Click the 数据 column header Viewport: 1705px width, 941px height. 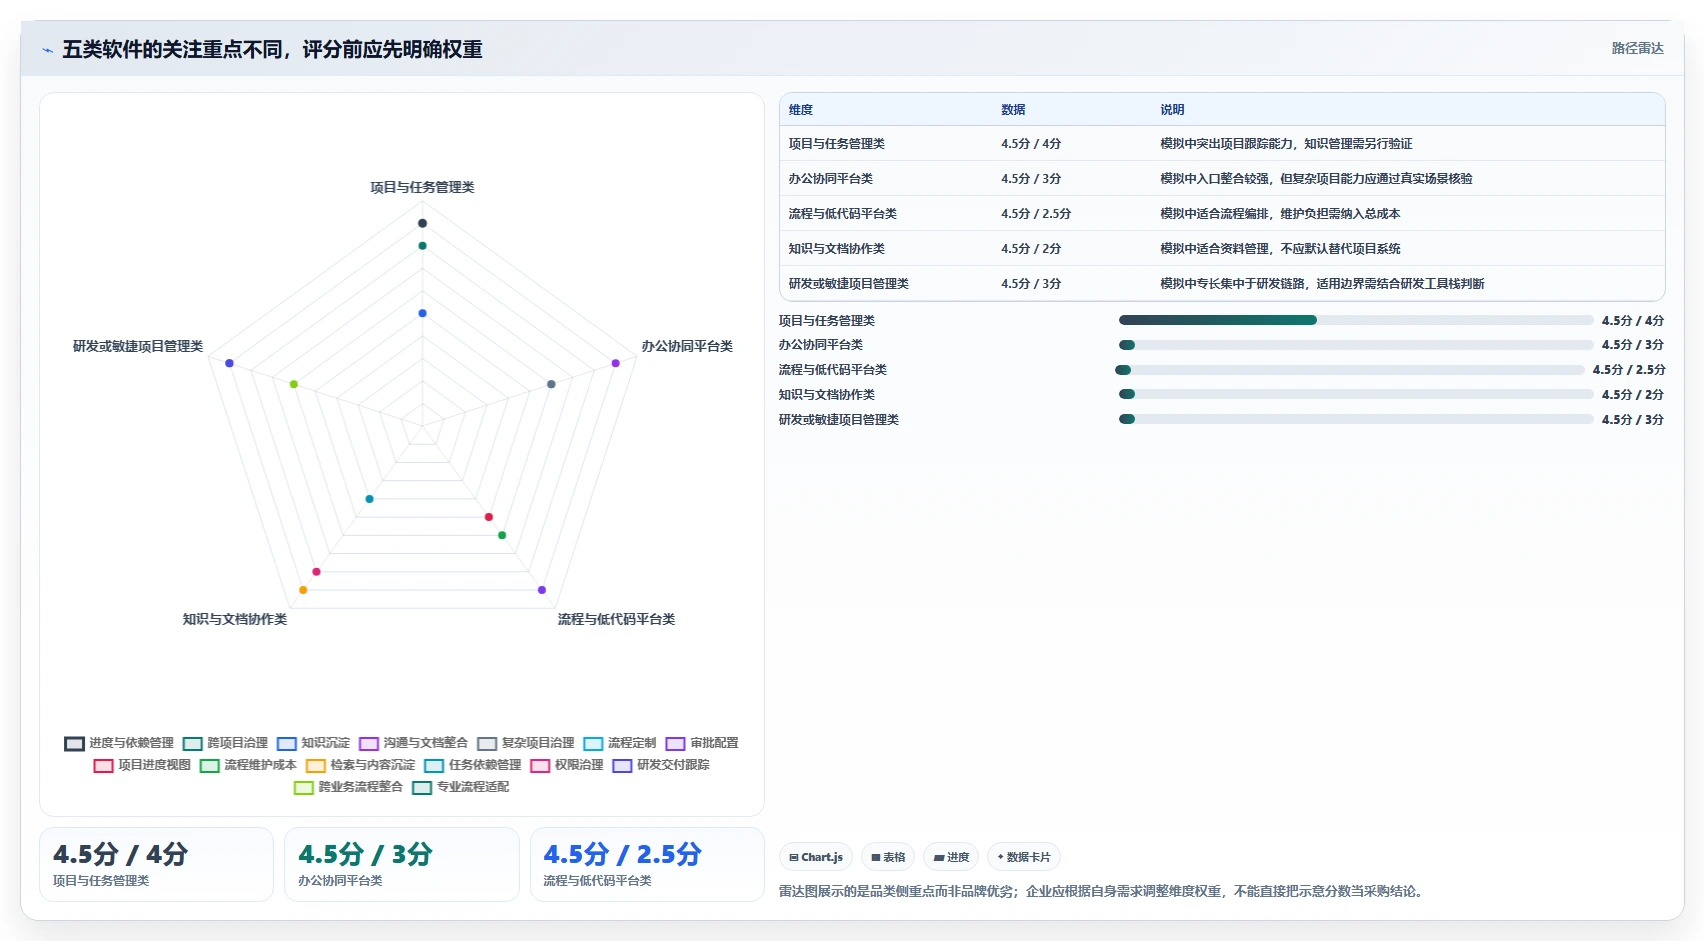point(1013,110)
